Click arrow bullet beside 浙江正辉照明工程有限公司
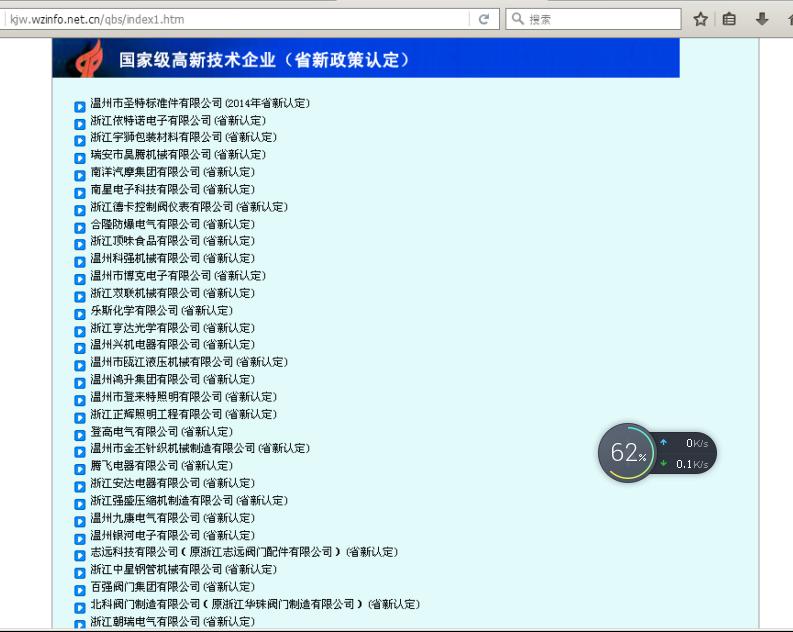The width and height of the screenshot is (793, 632). pyautogui.click(x=80, y=418)
